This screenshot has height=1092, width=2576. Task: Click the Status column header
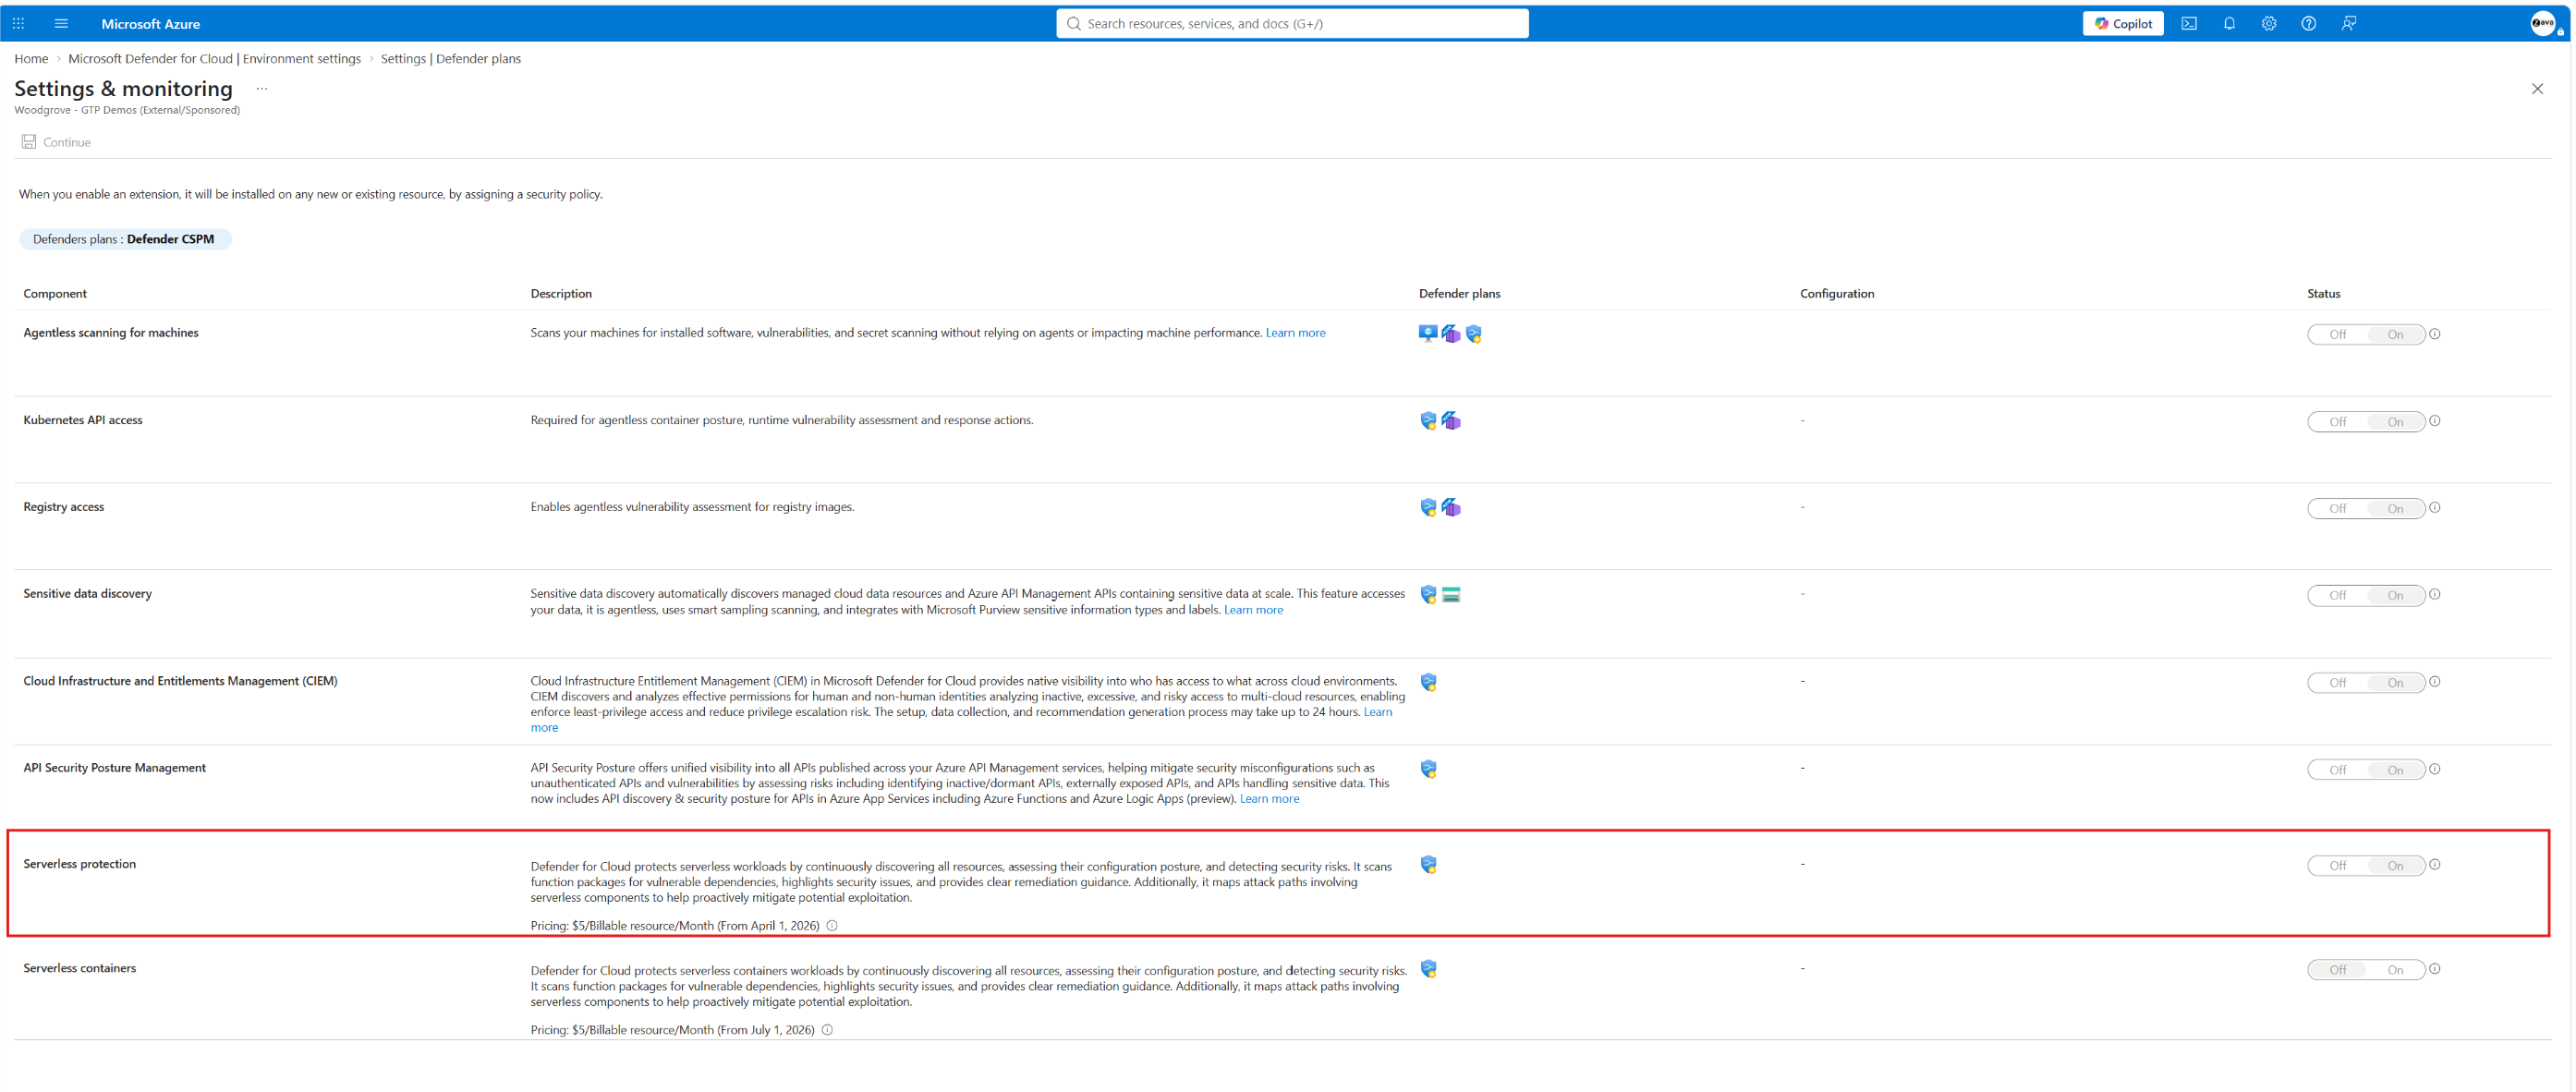(2324, 294)
